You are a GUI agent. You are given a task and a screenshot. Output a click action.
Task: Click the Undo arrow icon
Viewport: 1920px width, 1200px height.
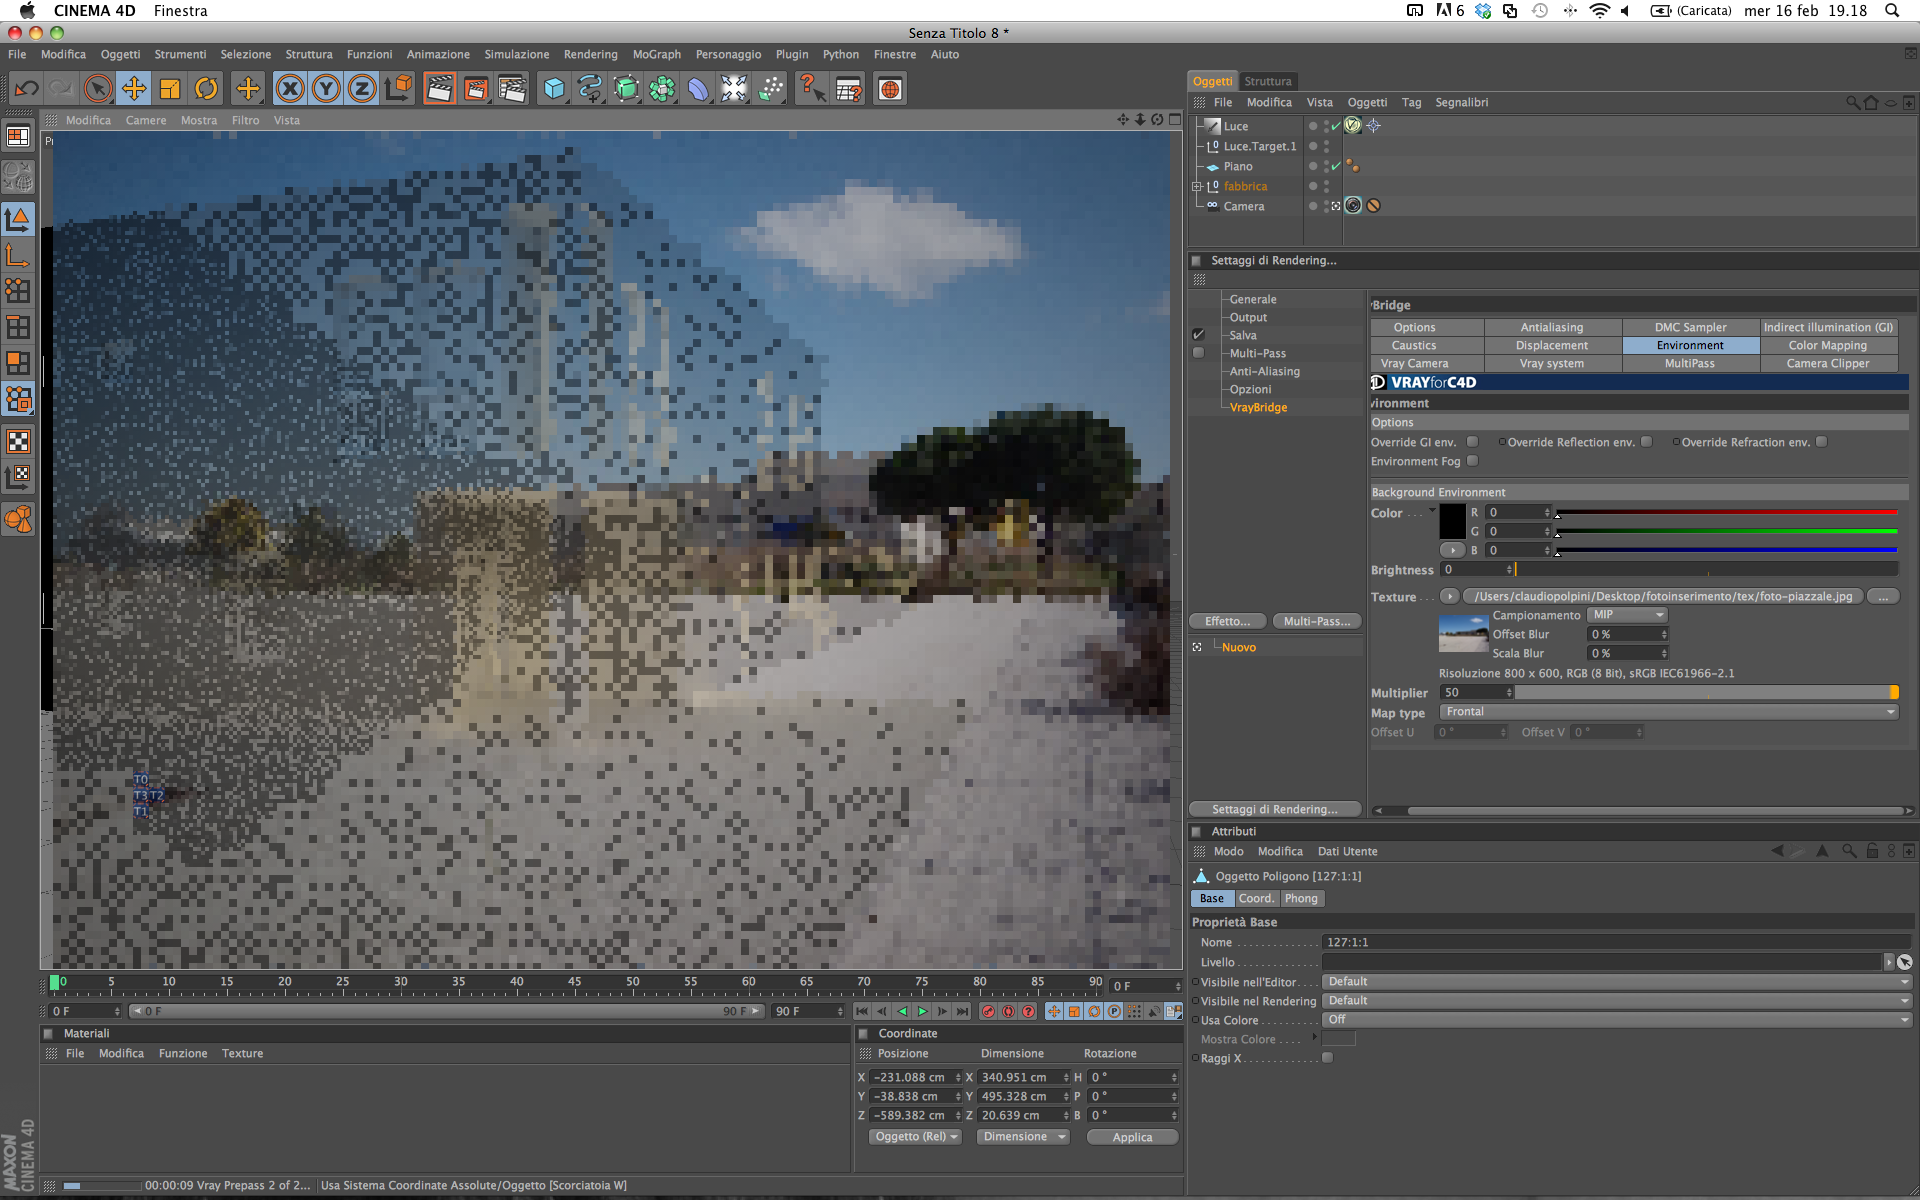(27, 89)
